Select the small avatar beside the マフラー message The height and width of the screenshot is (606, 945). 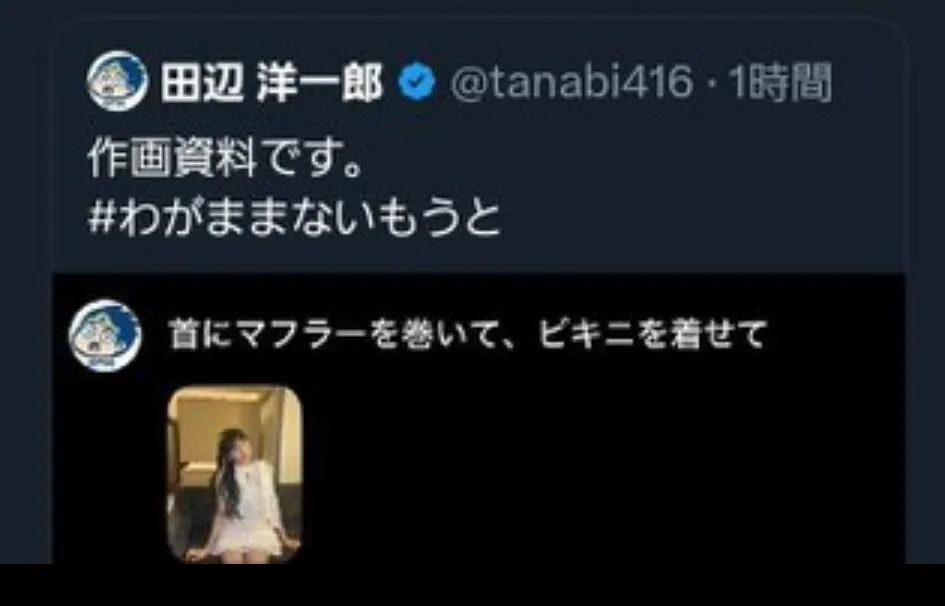(x=105, y=336)
